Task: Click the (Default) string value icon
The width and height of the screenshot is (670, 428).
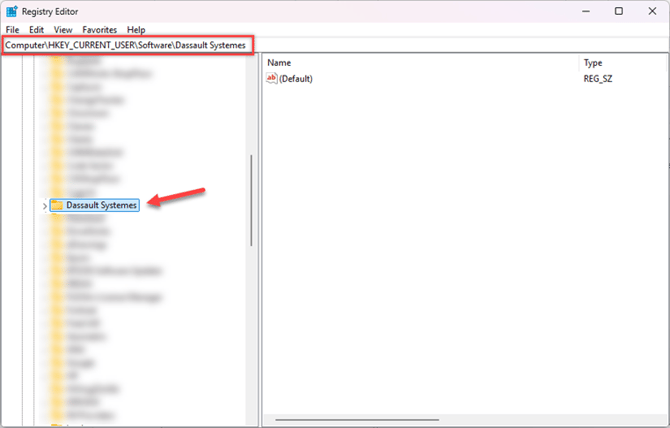Action: coord(271,79)
